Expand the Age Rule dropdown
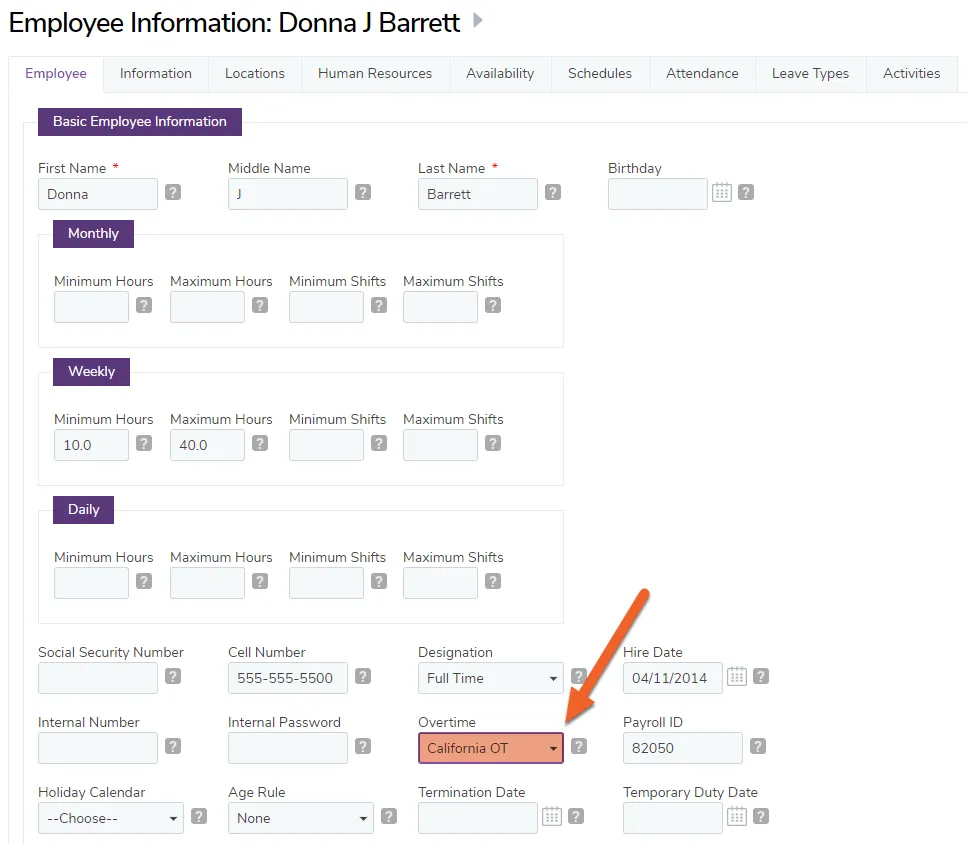Screen dimensions: 967x844 point(301,818)
